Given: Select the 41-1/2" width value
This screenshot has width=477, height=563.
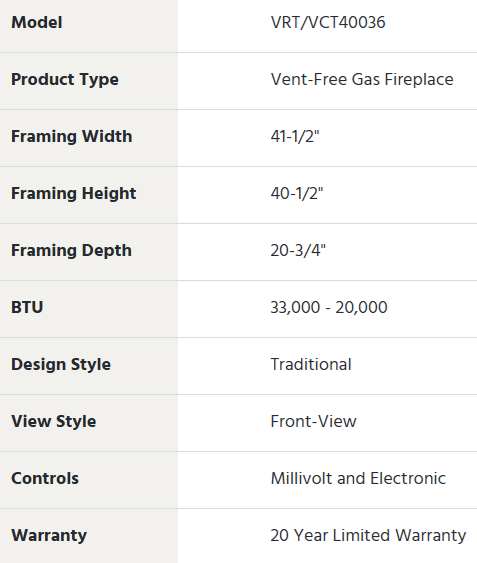Looking at the screenshot, I should coord(295,136).
